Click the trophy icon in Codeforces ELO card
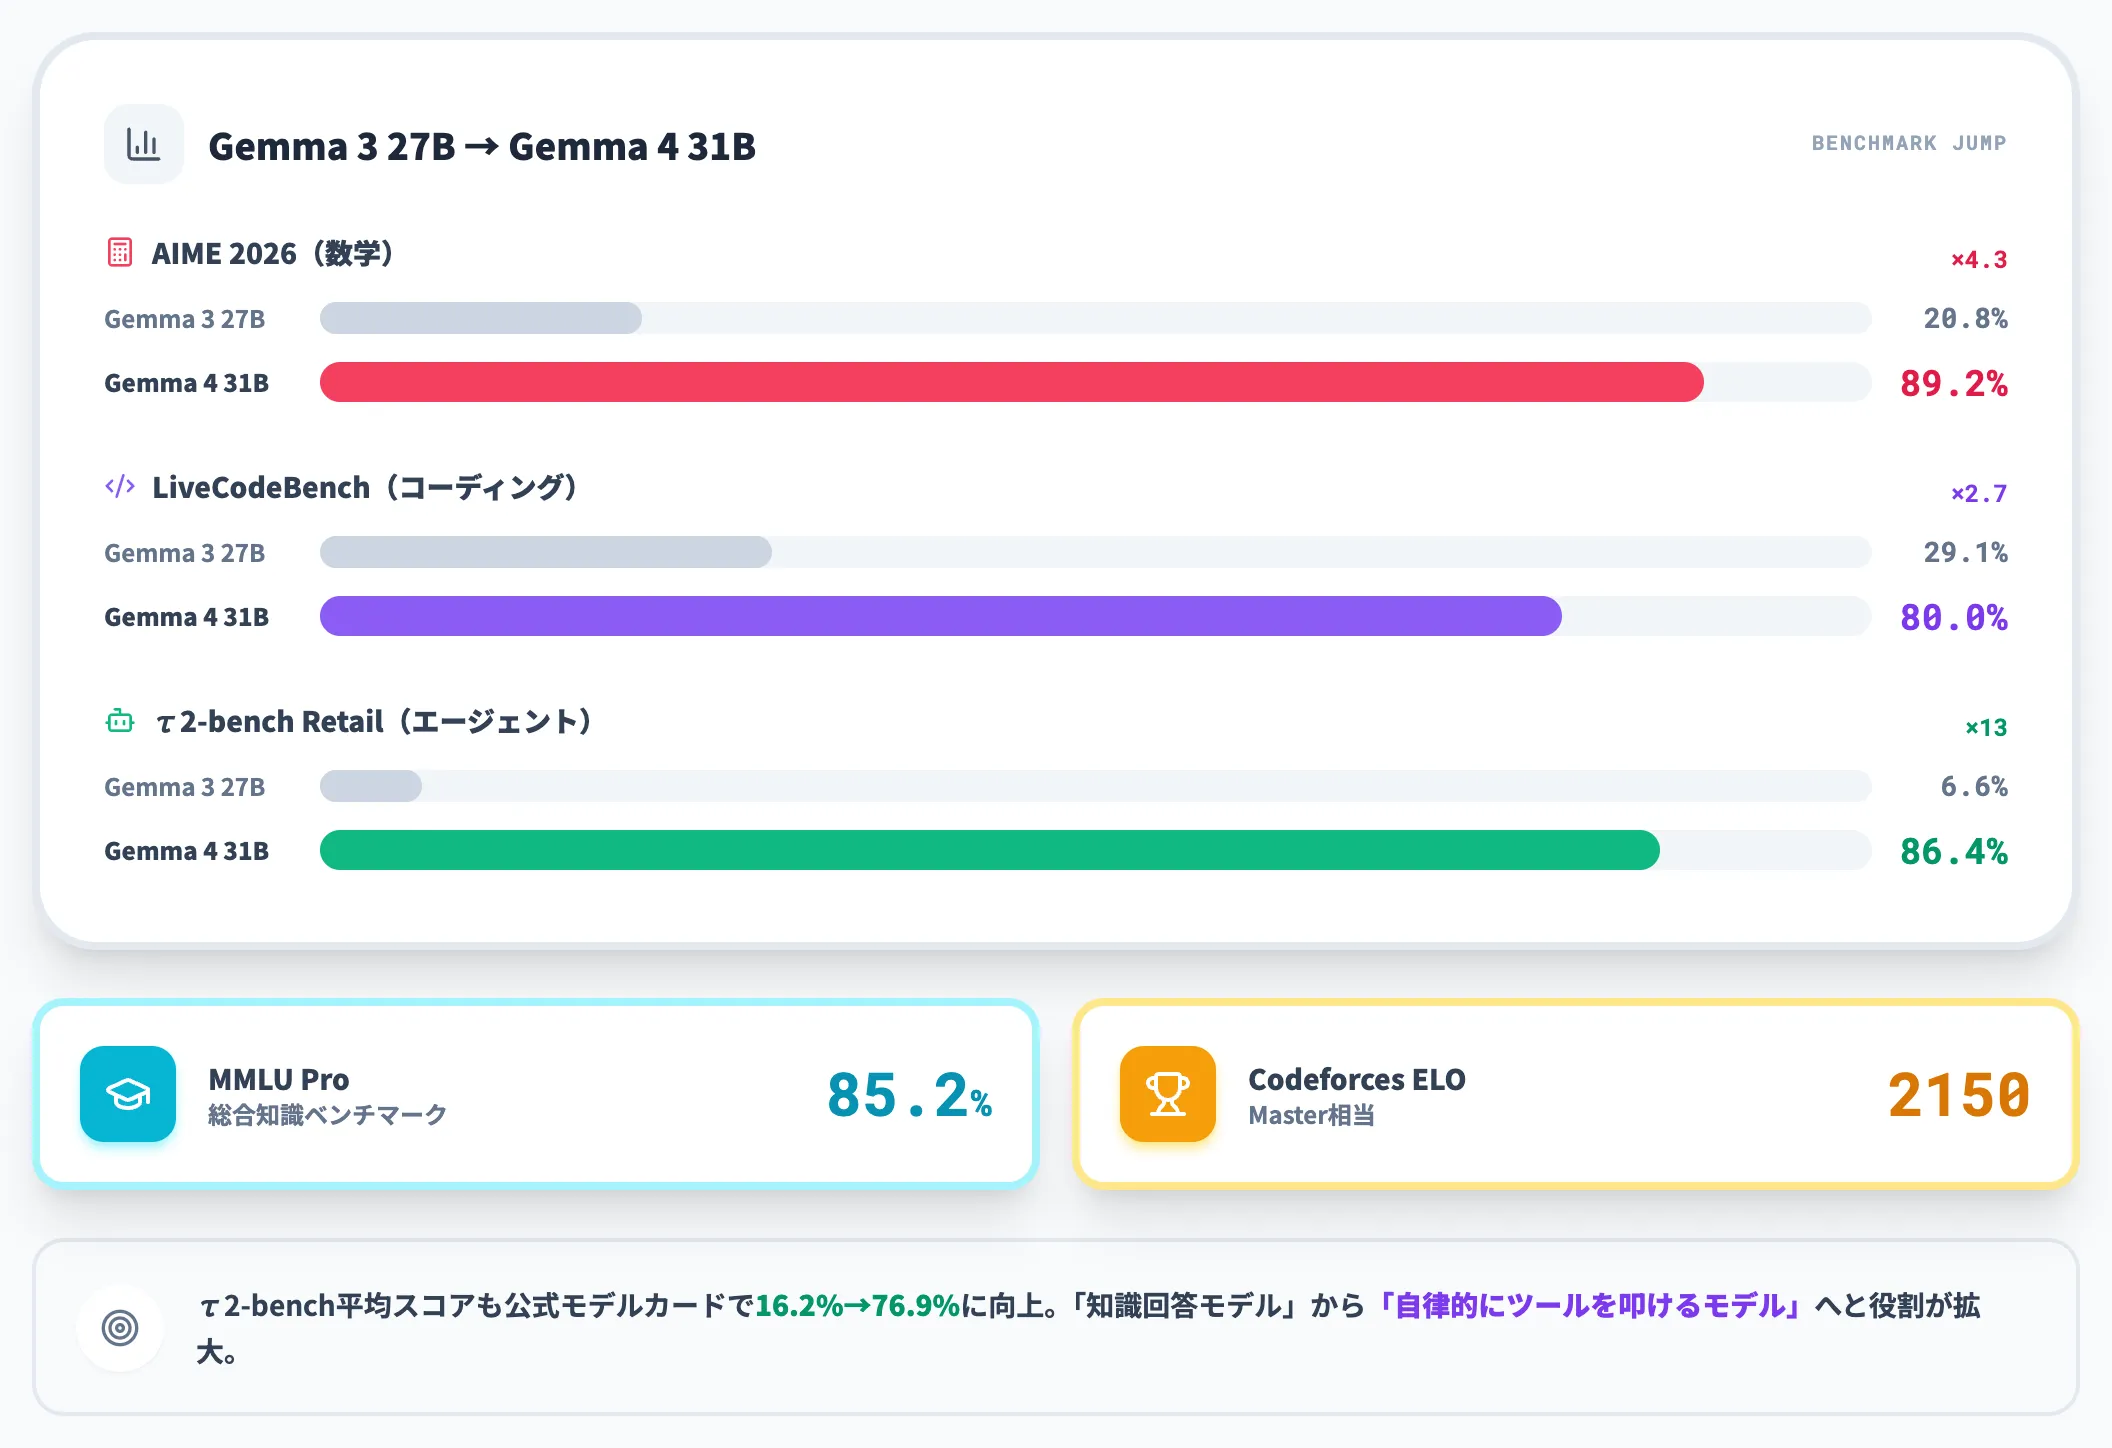This screenshot has width=2112, height=1448. (x=1168, y=1094)
